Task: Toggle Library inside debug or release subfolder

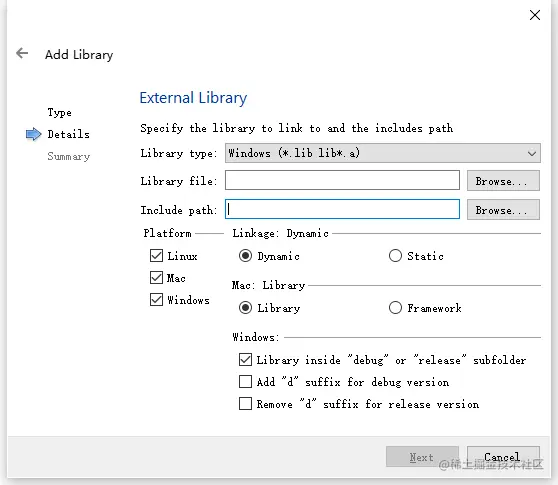Action: [x=245, y=360]
